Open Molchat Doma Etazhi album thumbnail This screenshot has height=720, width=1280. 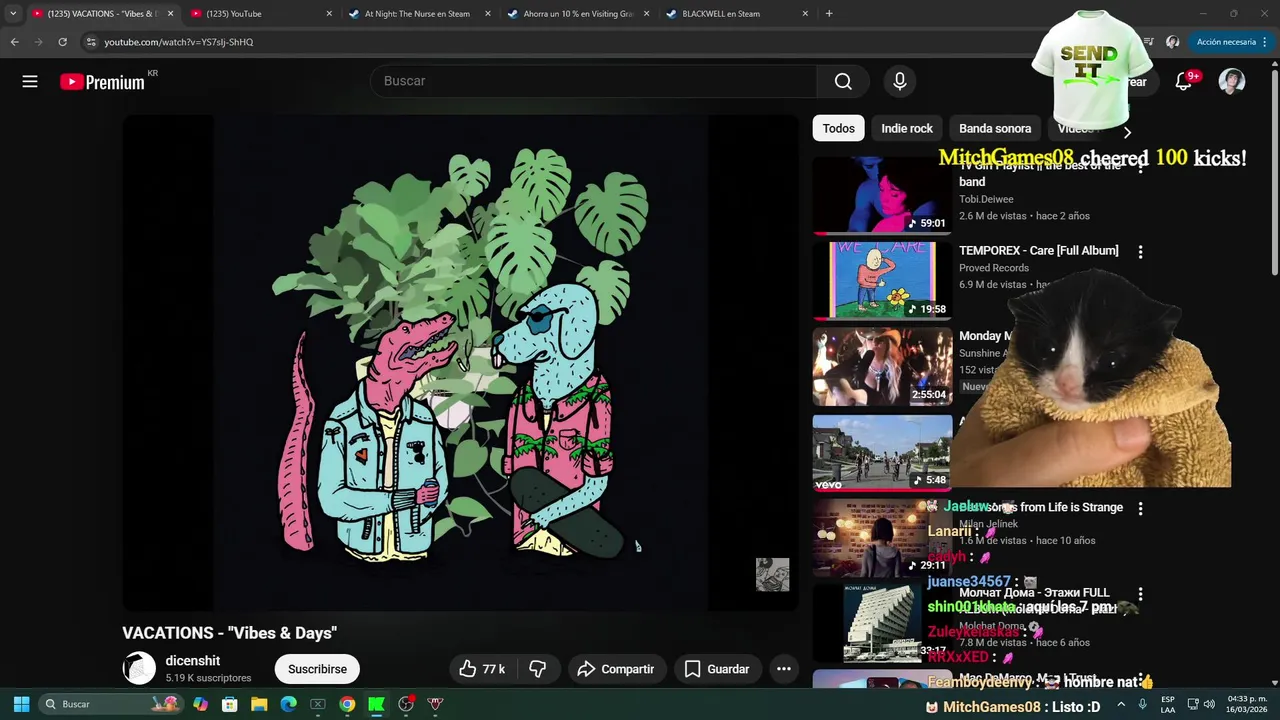point(882,624)
